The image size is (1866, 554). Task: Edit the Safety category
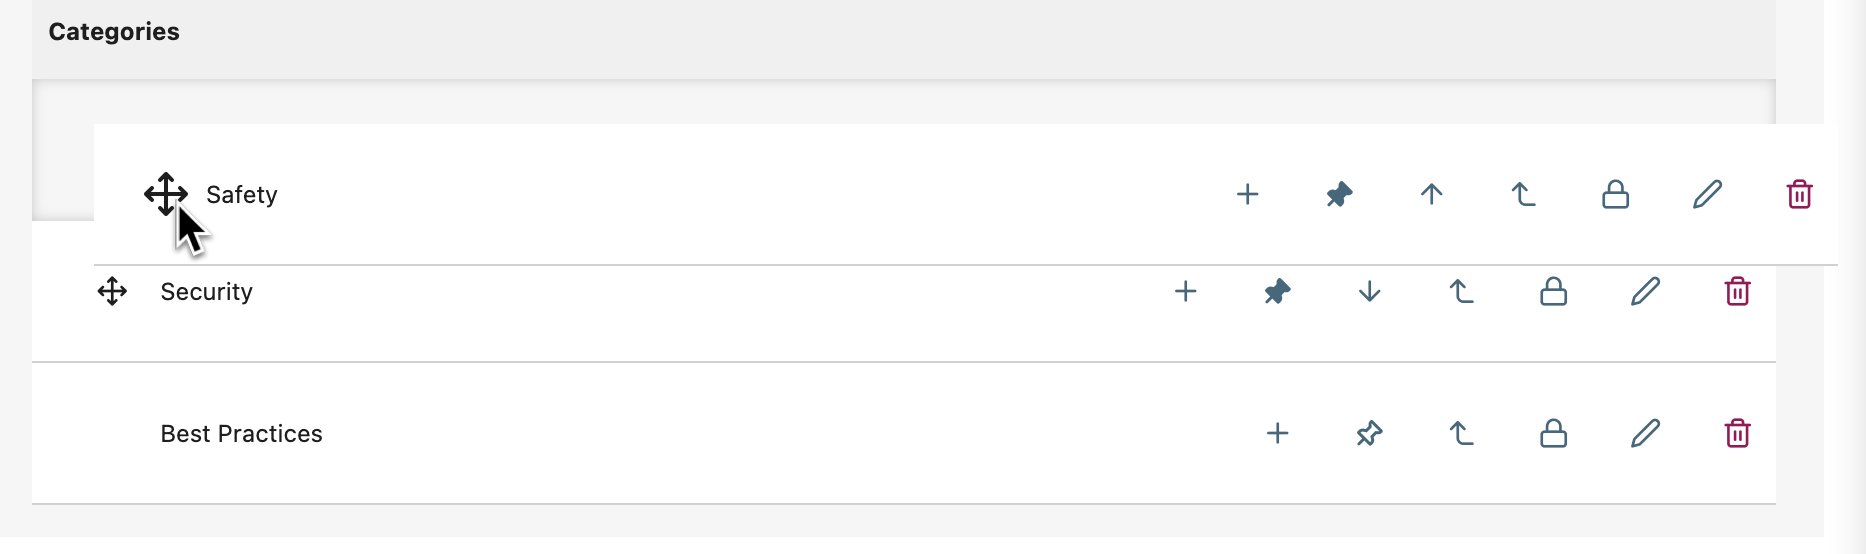[1707, 194]
